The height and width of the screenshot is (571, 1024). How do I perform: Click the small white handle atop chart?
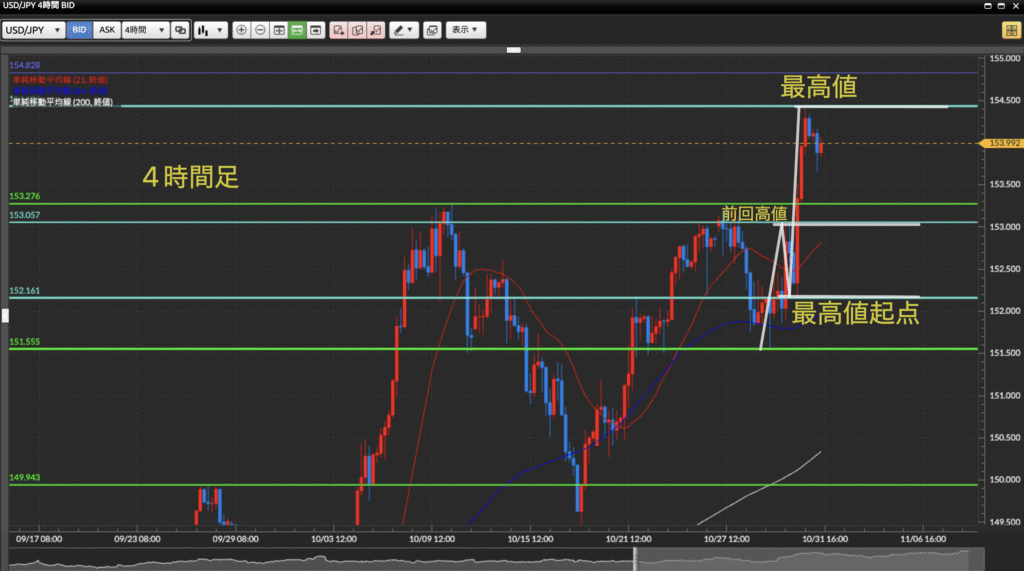click(514, 49)
